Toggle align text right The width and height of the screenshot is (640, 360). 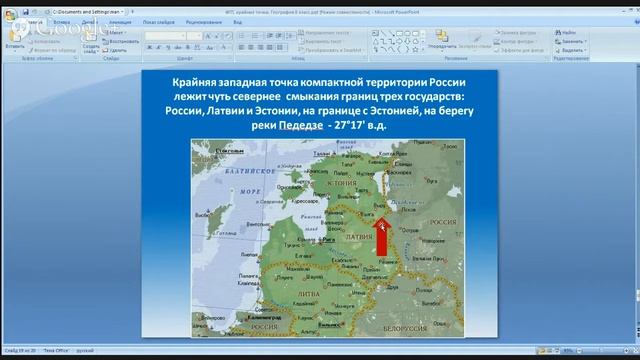pyautogui.click(x=260, y=48)
